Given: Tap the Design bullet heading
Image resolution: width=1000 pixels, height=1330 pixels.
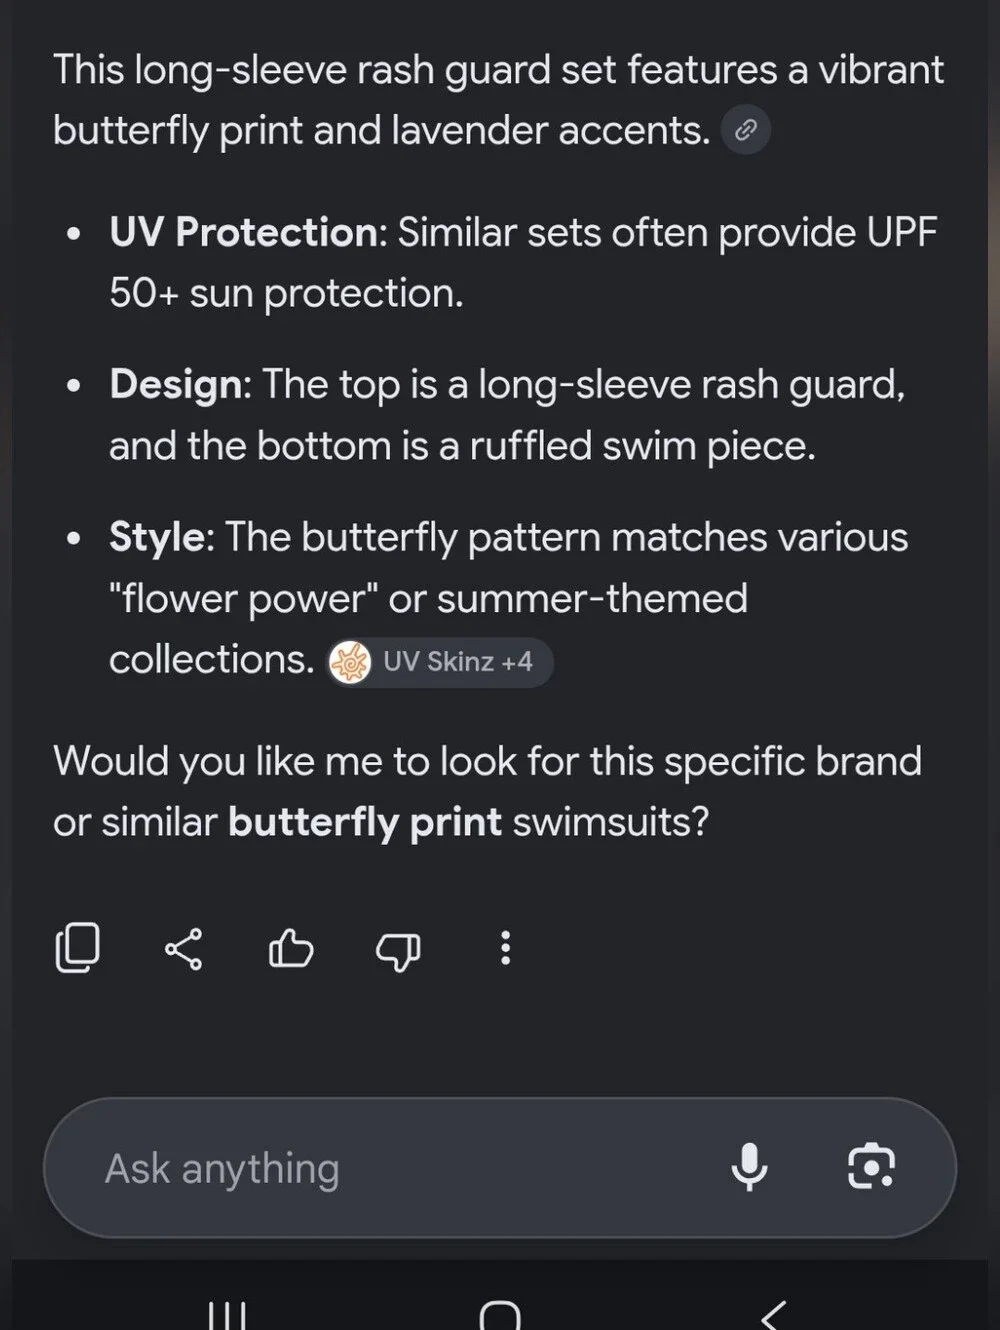Looking at the screenshot, I should click(175, 385).
